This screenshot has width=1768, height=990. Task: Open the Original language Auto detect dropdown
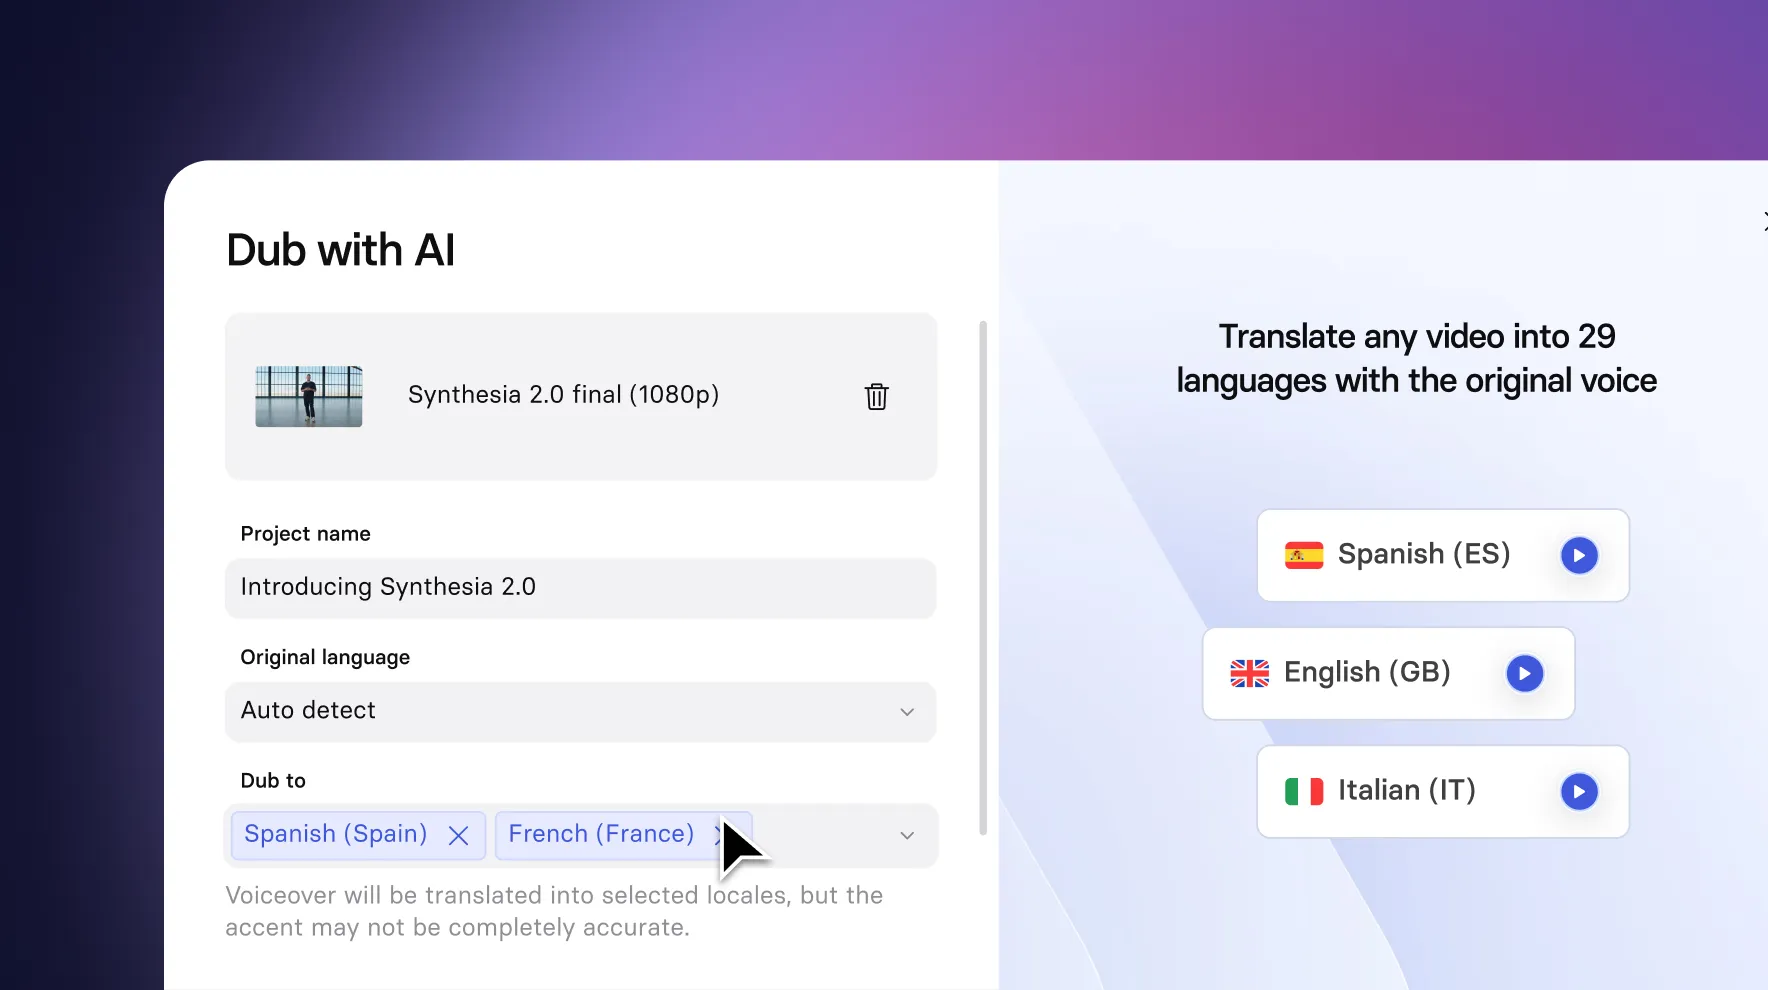[x=581, y=711]
